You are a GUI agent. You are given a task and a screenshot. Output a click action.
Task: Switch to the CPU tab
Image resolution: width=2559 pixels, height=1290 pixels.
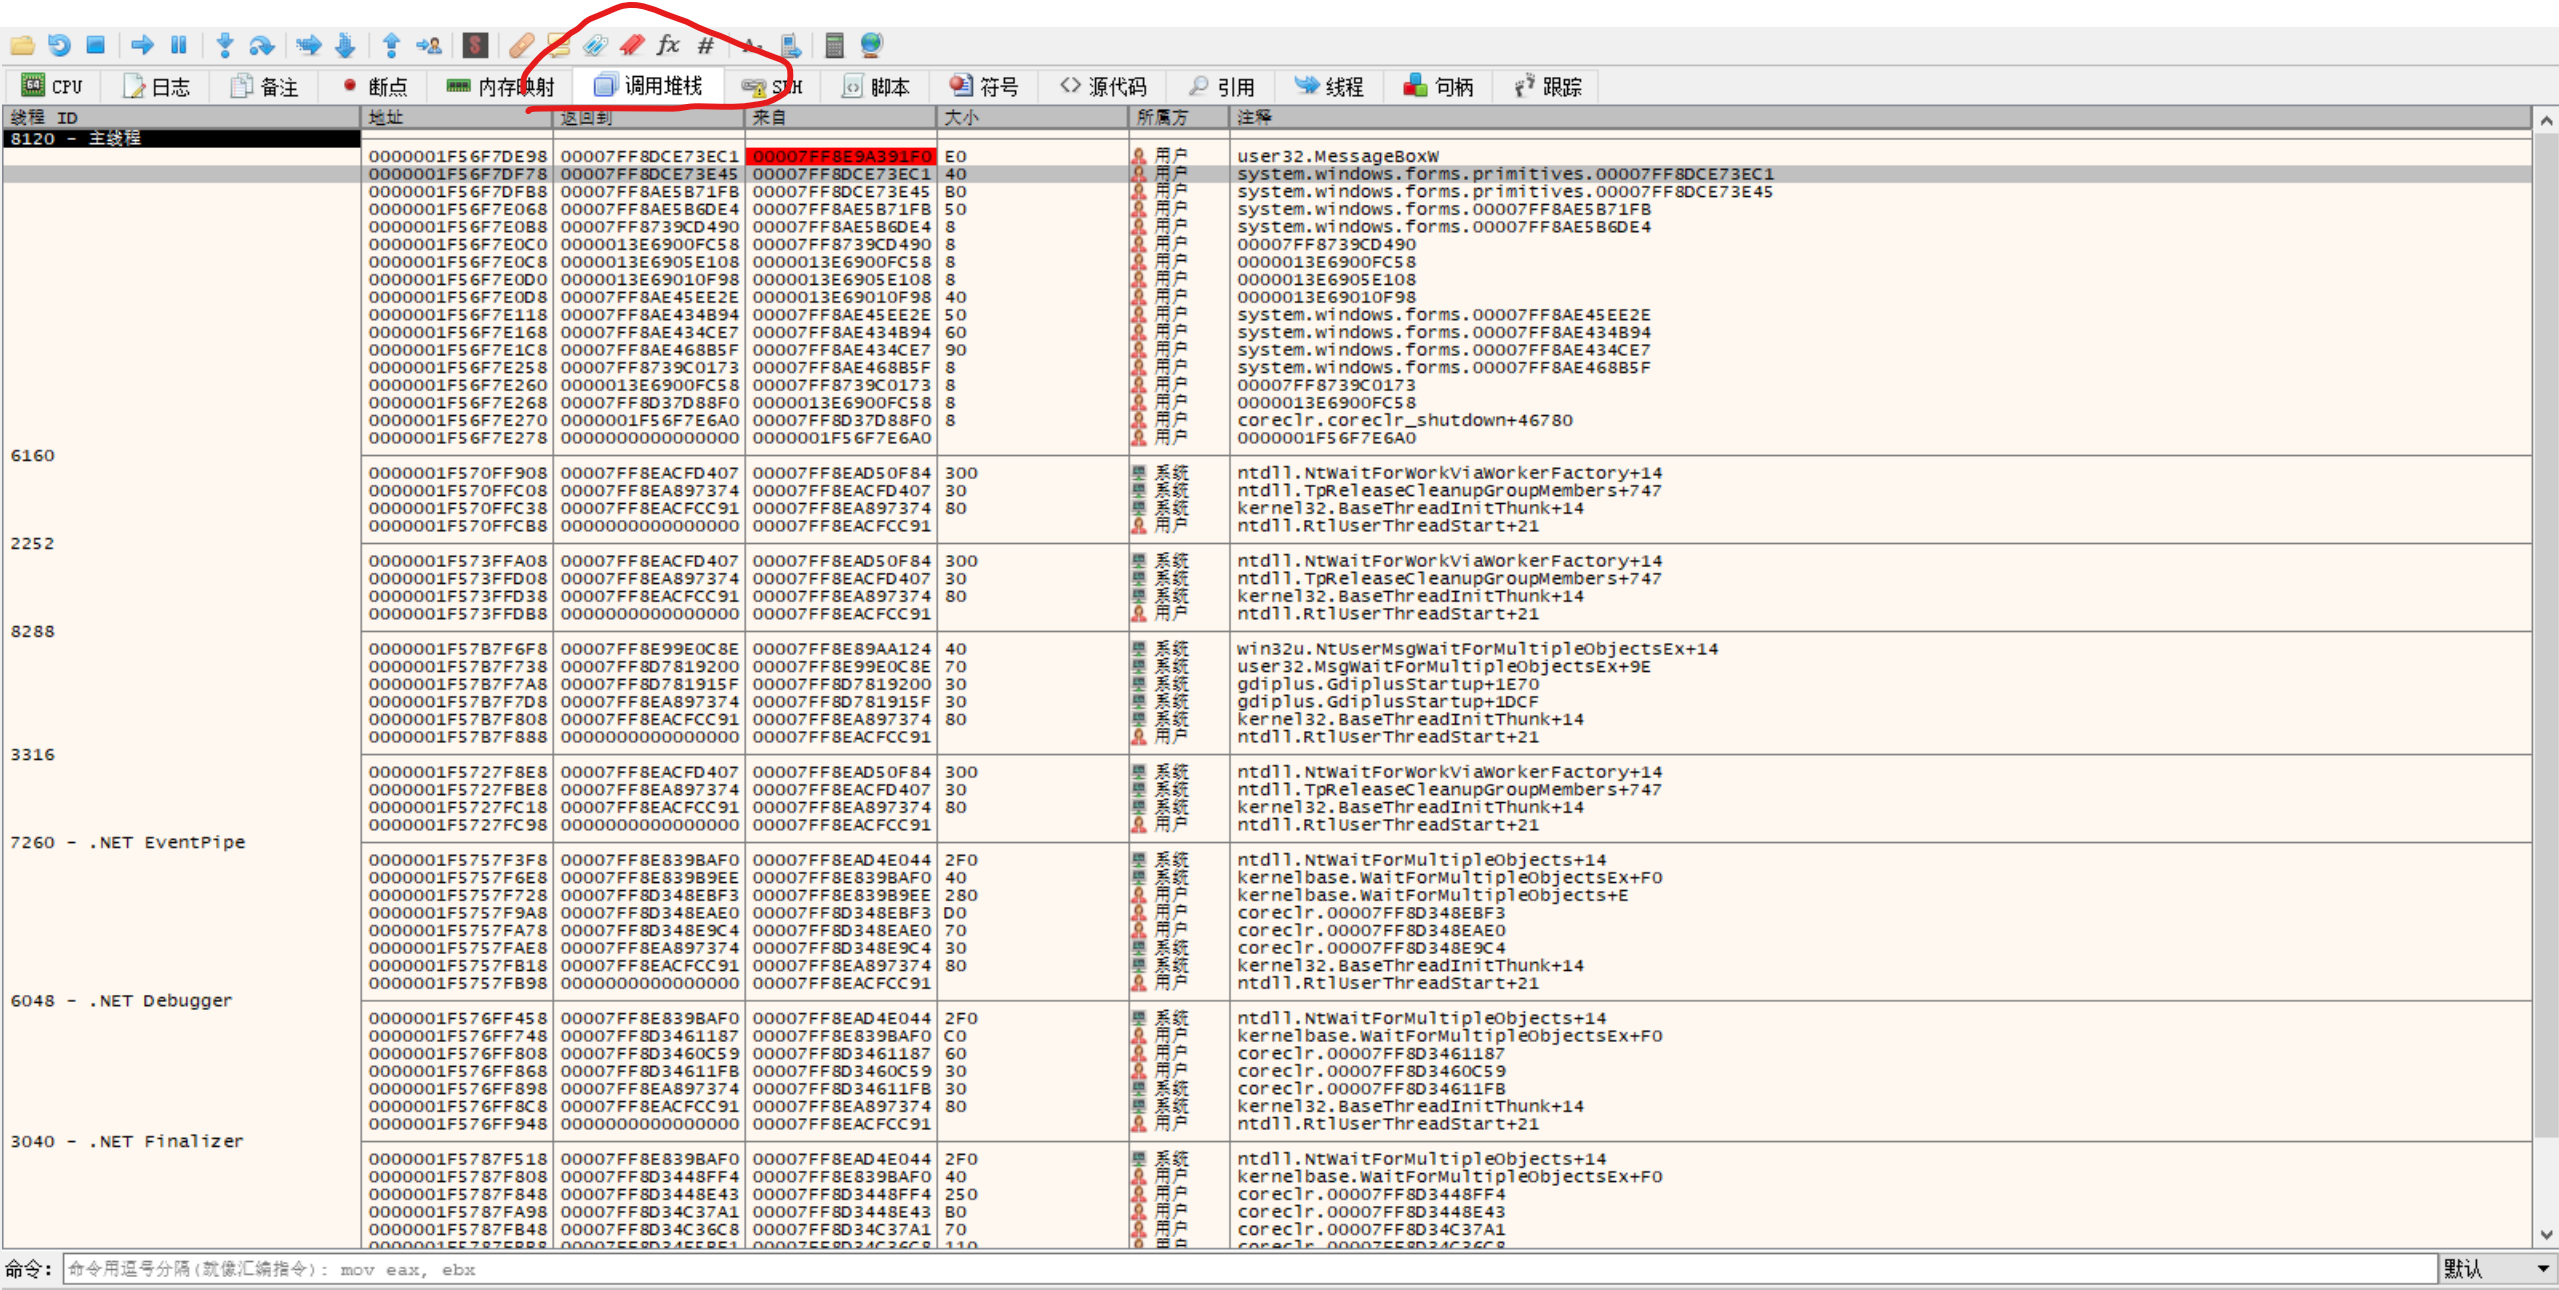[x=53, y=87]
